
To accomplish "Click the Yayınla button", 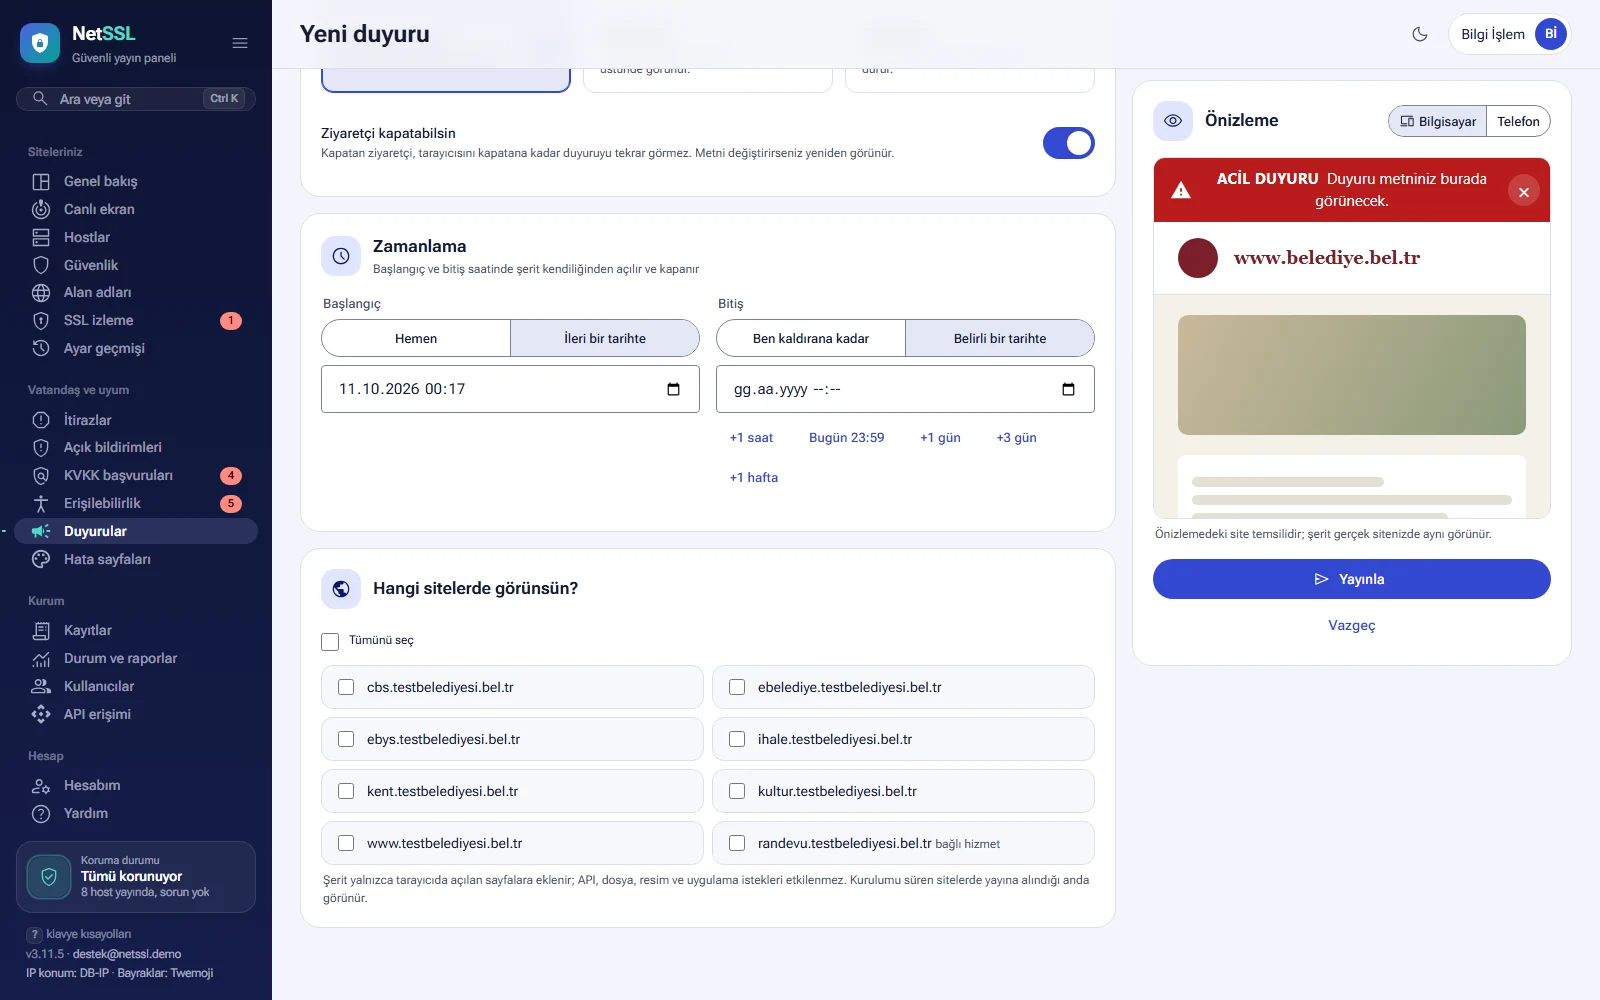I will [1352, 579].
